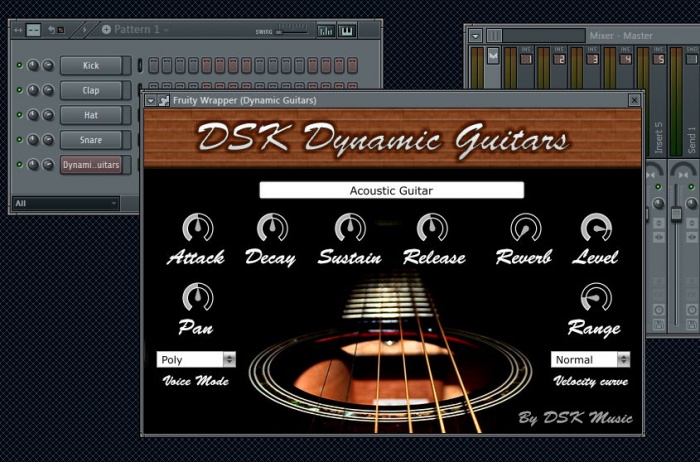700x462 pixels.
Task: Select Insert 1 track in Mixer
Action: tap(526, 59)
